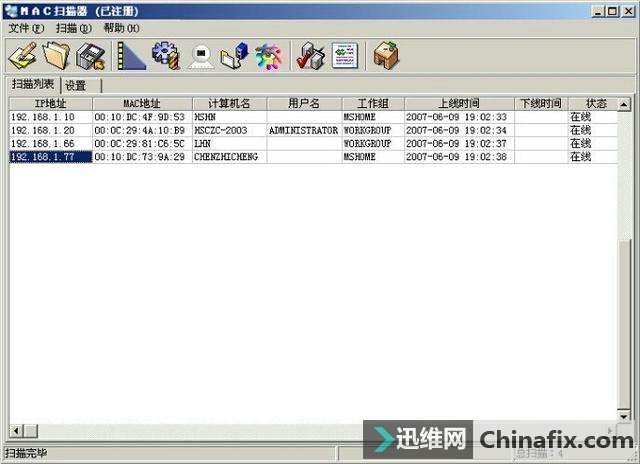Click the green list document icon
This screenshot has height=464, width=640.
click(x=345, y=55)
